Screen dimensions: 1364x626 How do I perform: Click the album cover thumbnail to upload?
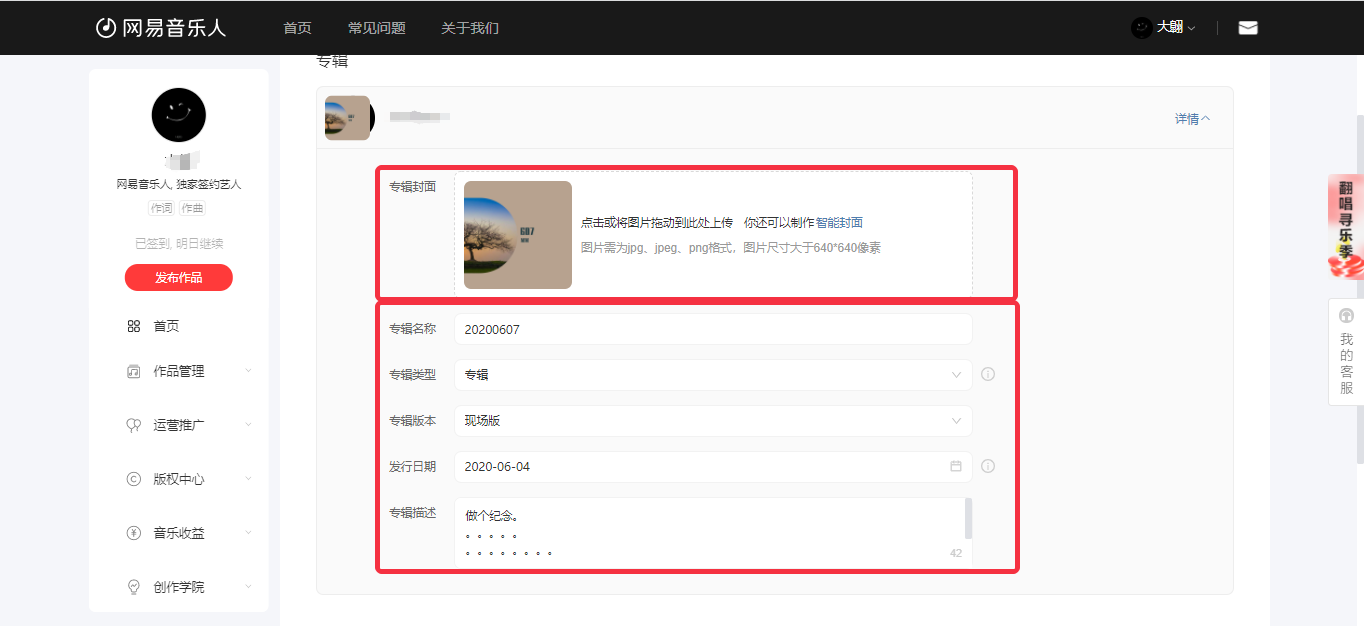(518, 235)
